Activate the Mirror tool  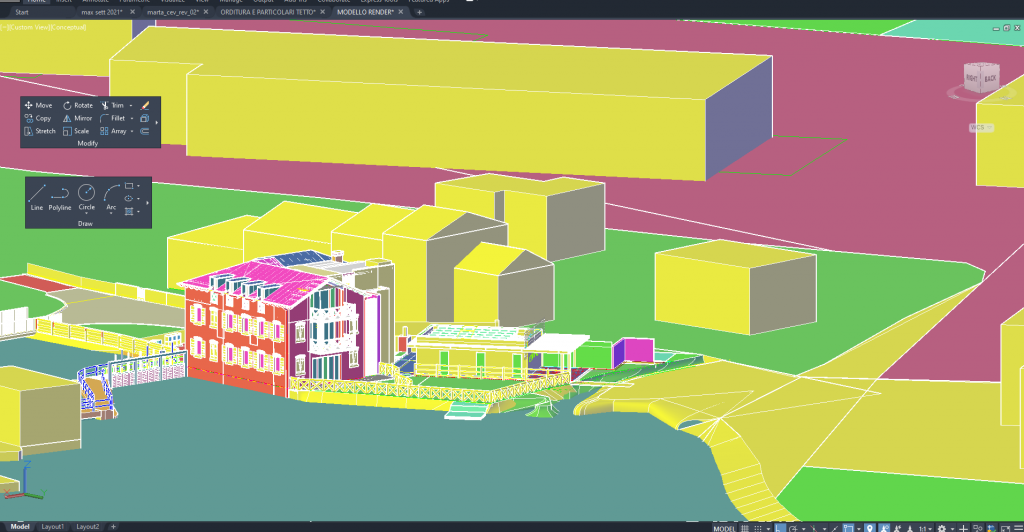coord(78,118)
